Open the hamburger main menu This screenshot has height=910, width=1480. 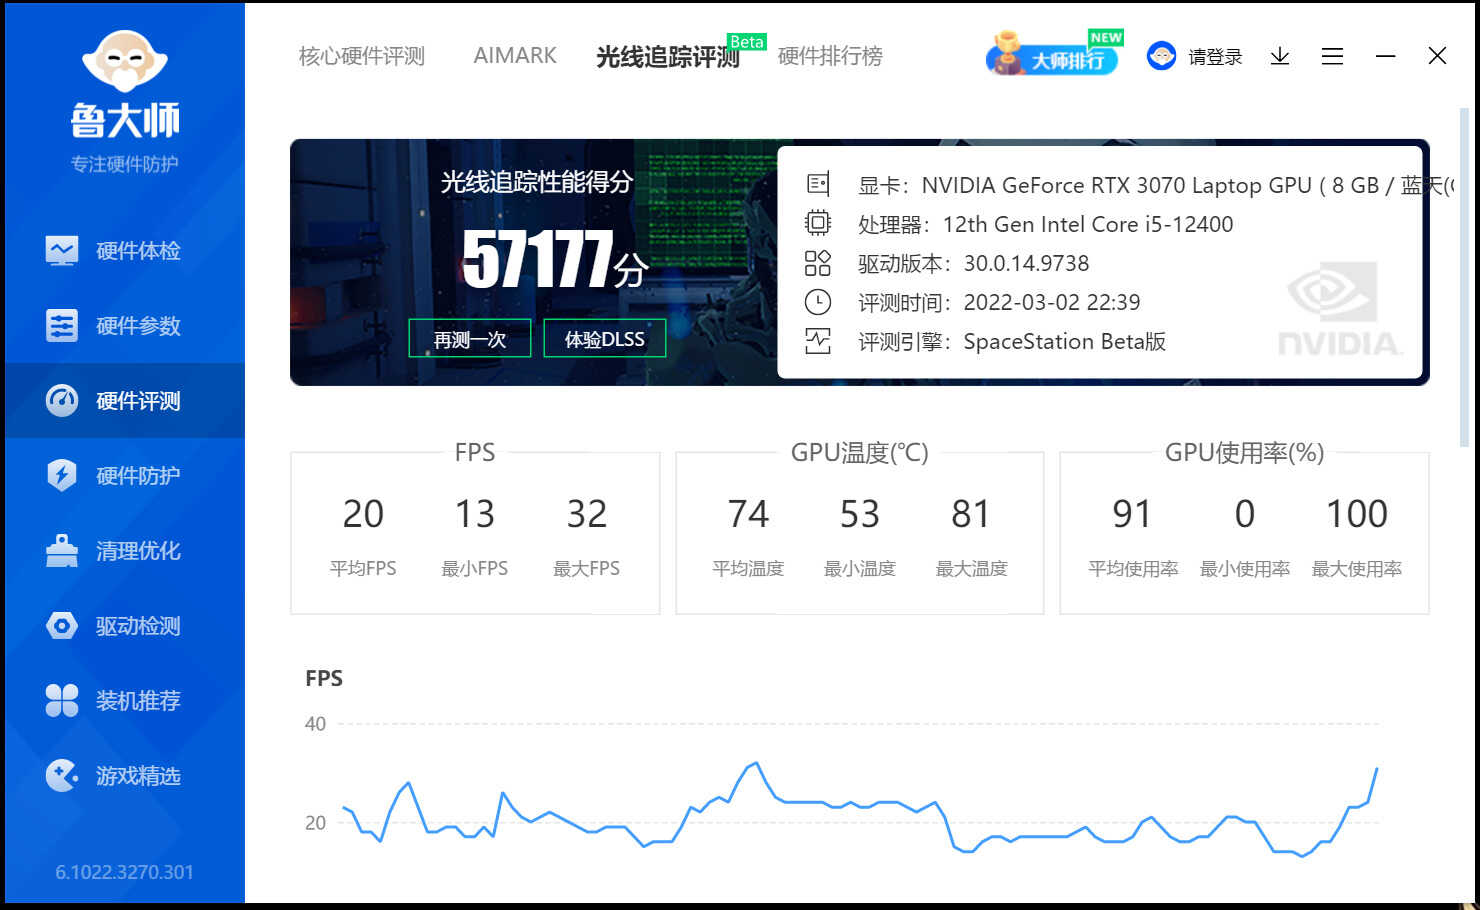pos(1332,57)
